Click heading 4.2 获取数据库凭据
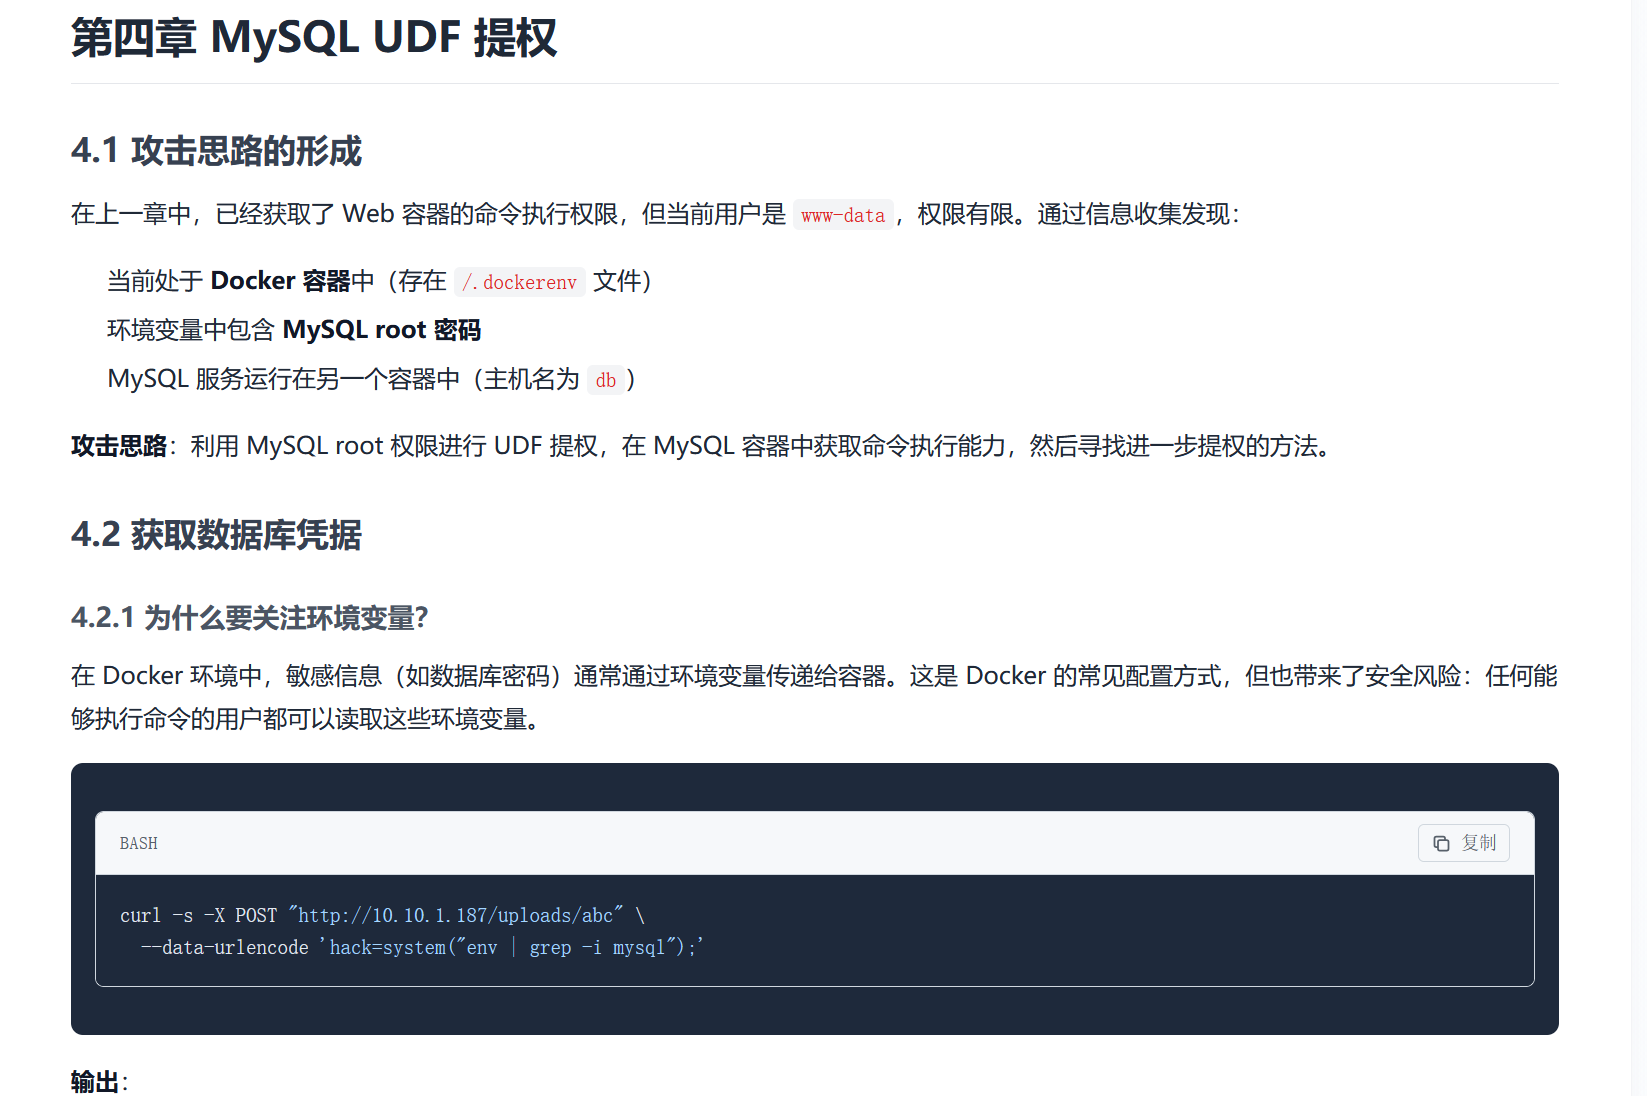The height and width of the screenshot is (1096, 1647). click(x=216, y=535)
